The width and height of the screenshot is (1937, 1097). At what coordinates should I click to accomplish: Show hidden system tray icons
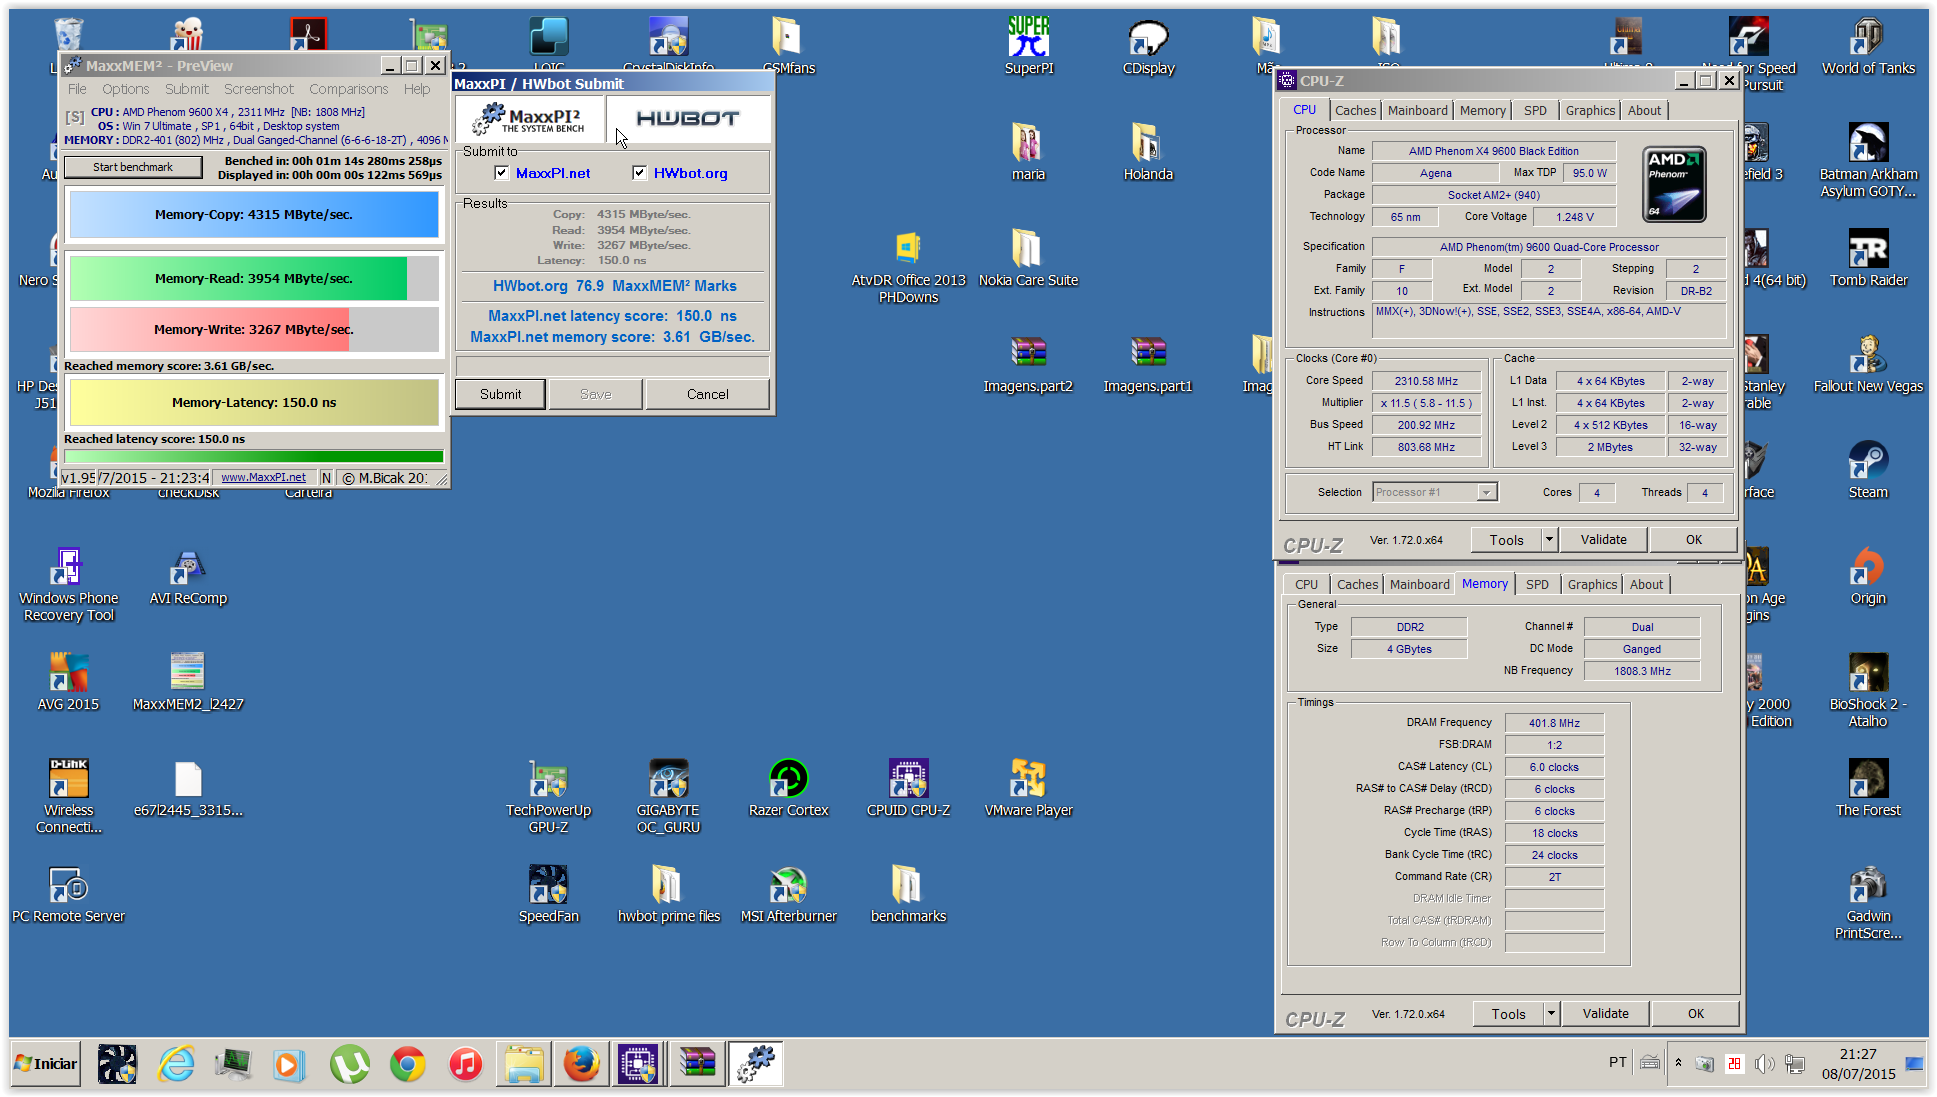(x=1678, y=1063)
